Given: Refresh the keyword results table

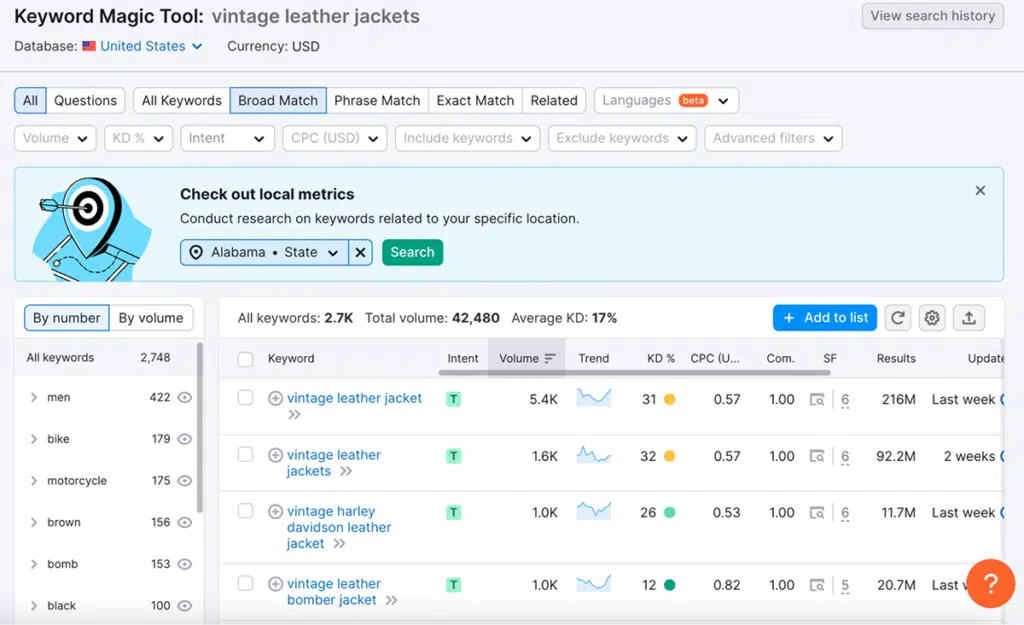Looking at the screenshot, I should [x=897, y=317].
